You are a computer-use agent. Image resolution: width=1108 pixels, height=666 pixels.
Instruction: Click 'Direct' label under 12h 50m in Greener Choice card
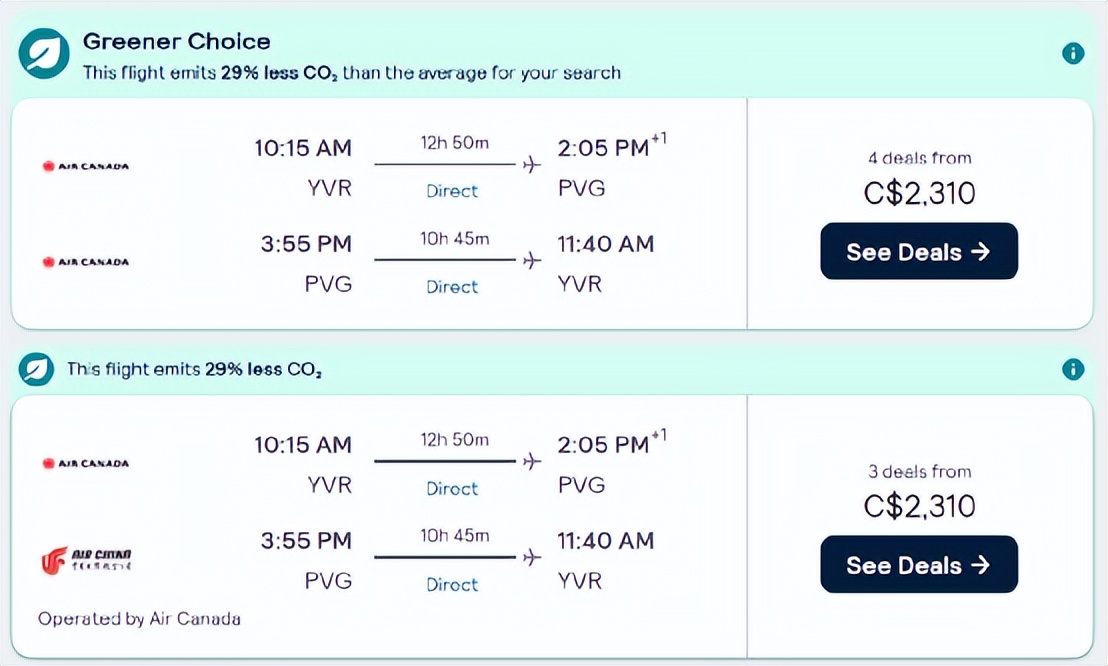click(x=452, y=190)
